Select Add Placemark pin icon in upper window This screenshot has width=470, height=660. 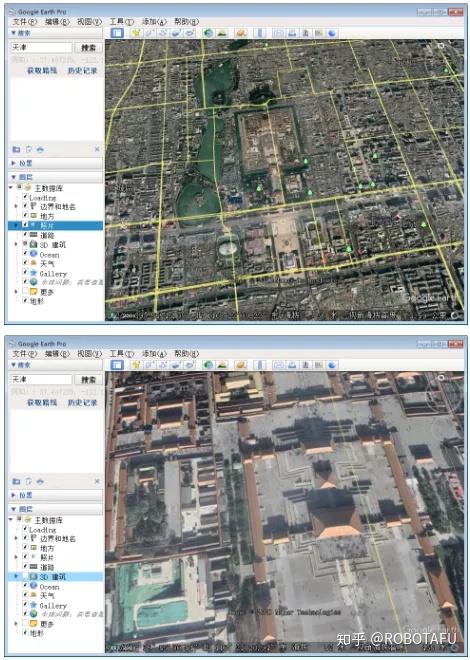(136, 33)
